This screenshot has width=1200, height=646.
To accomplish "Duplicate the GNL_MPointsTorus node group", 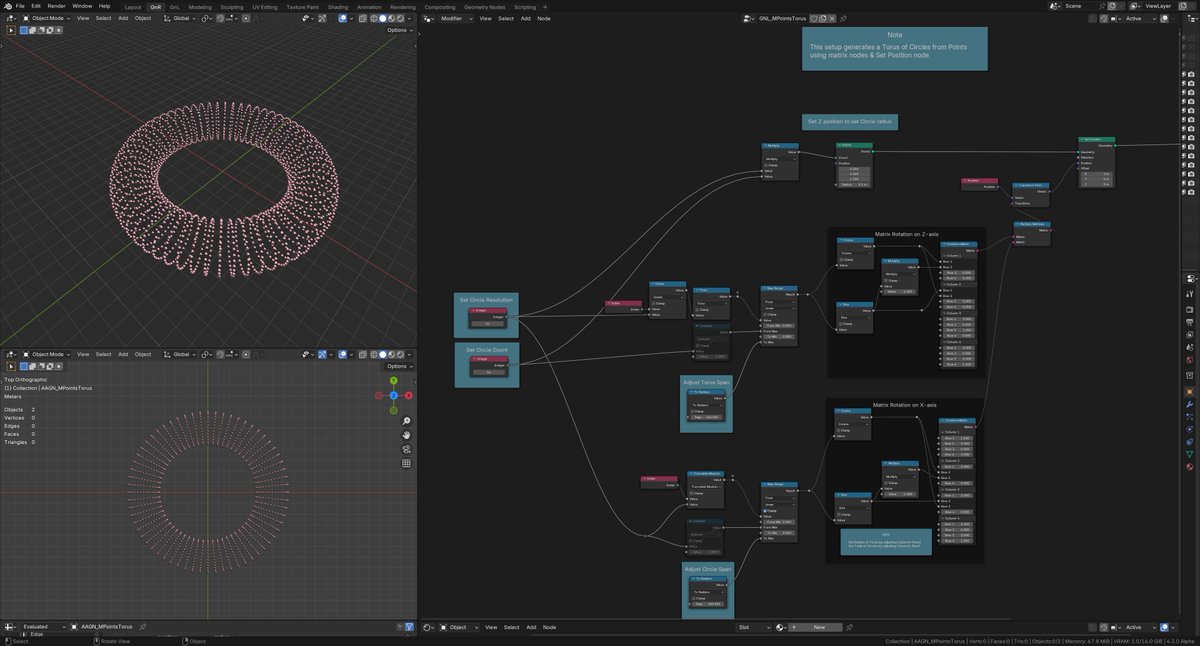I will [821, 18].
